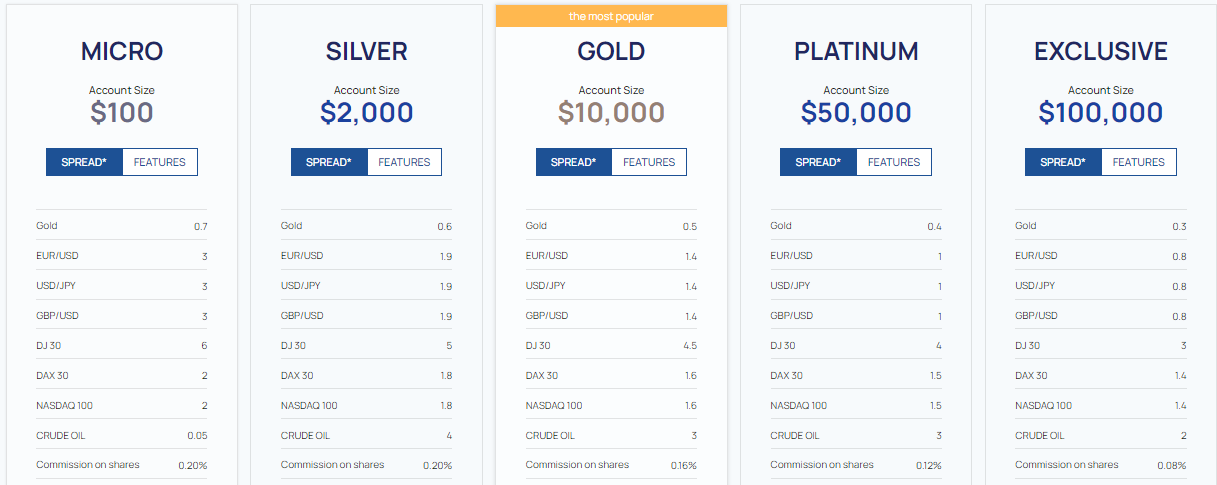The image size is (1217, 485).
Task: Open the FEATURES tab in GOLD plan
Action: [x=649, y=162]
